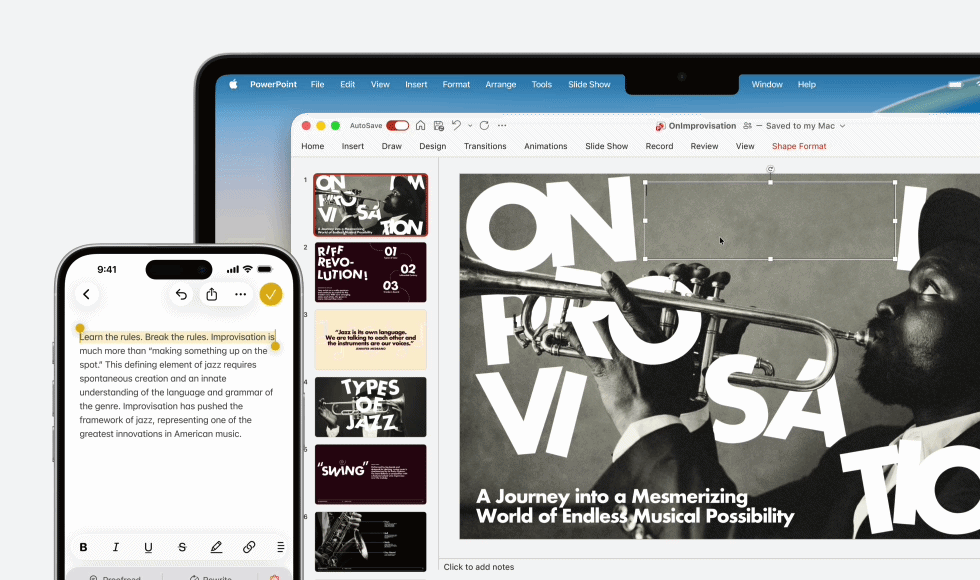This screenshot has height=580, width=980.
Task: Select slide 1 title thumbnail
Action: pos(371,204)
